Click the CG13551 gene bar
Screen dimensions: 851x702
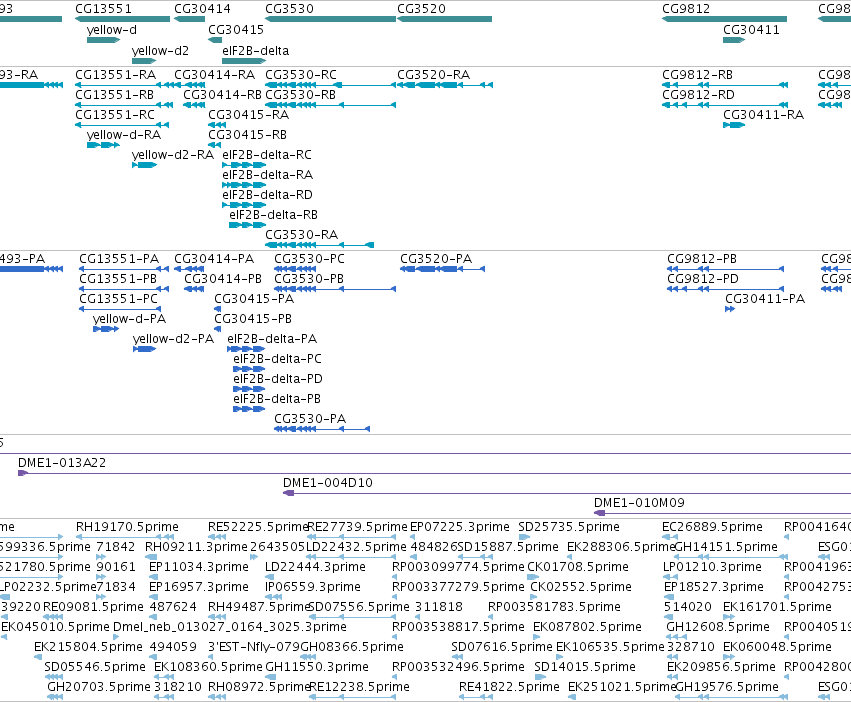[123, 19]
